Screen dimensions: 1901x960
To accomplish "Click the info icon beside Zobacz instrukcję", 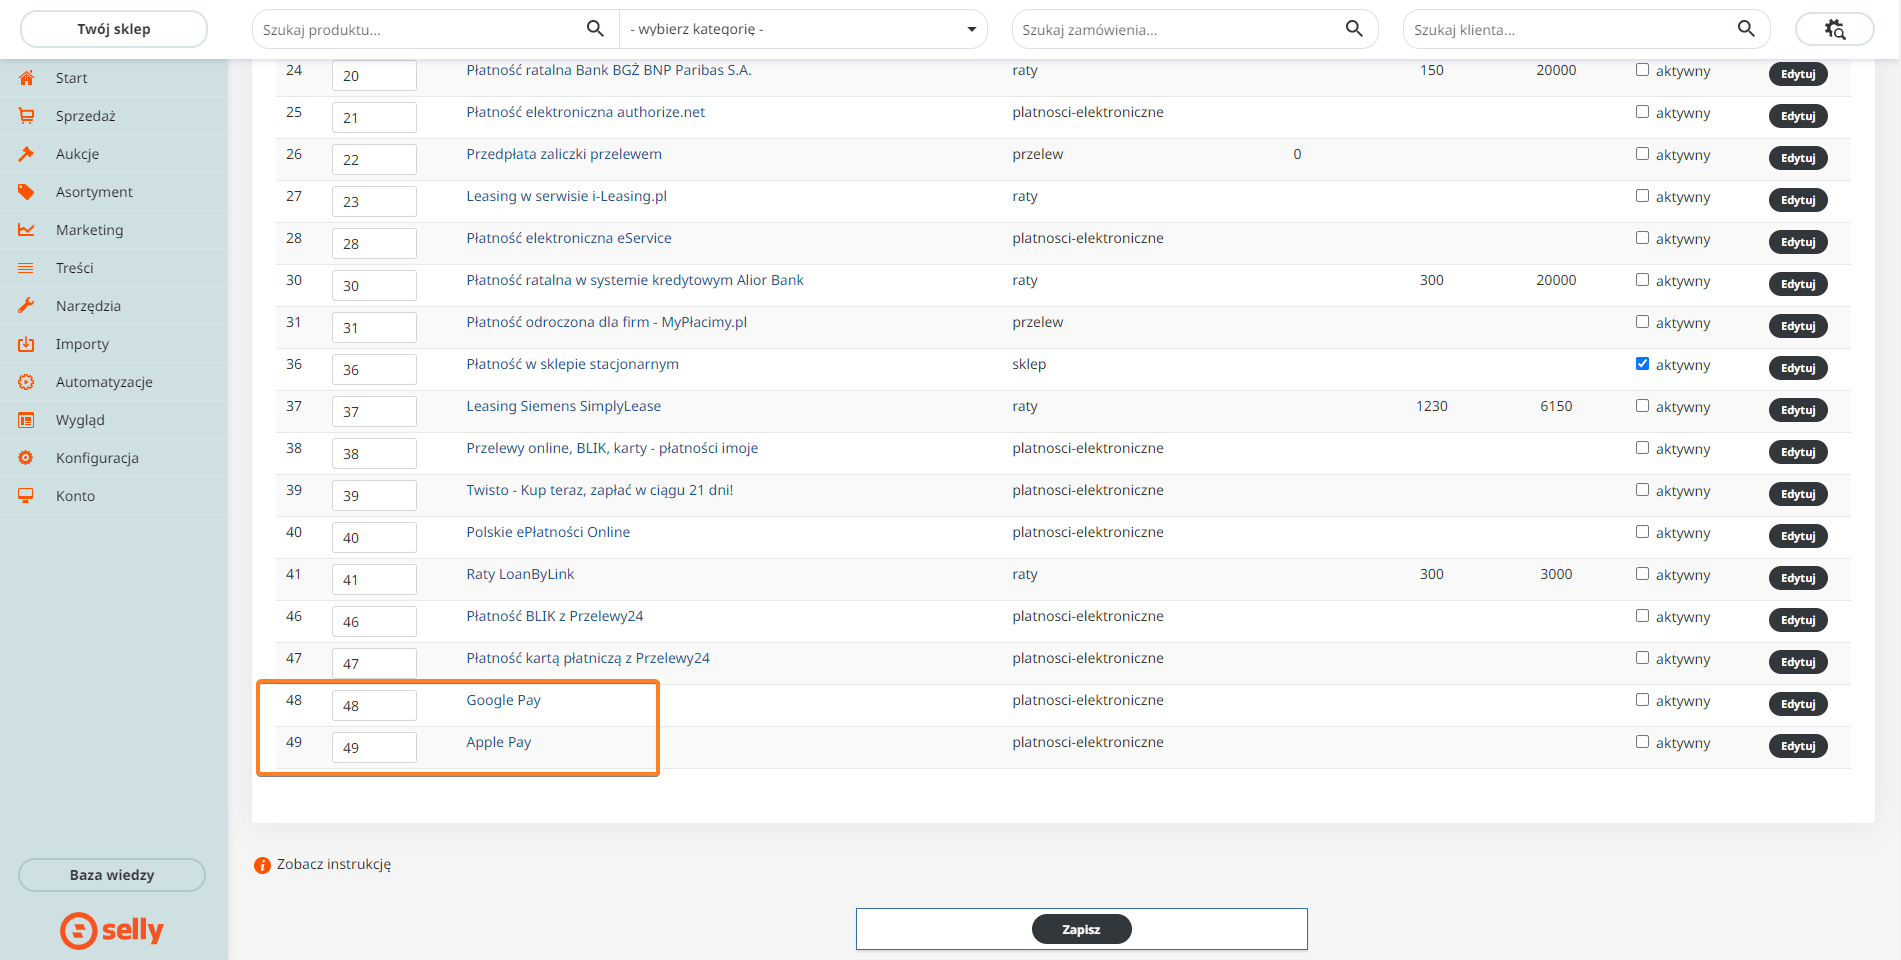I will (262, 865).
